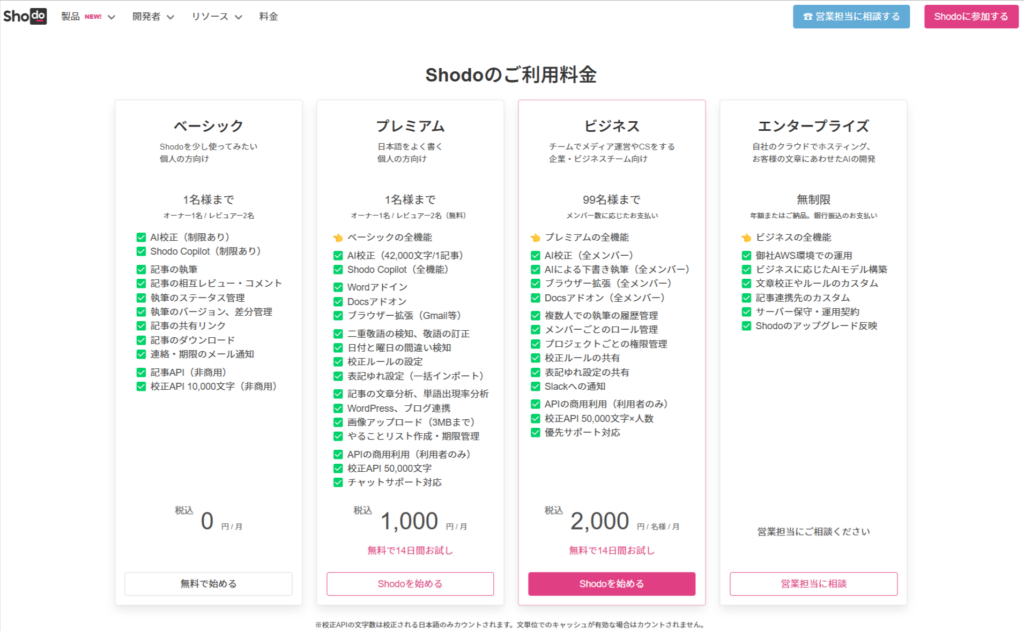Click やることリスト作成・期限管理 feature text
Image resolution: width=1024 pixels, height=631 pixels.
tap(413, 436)
